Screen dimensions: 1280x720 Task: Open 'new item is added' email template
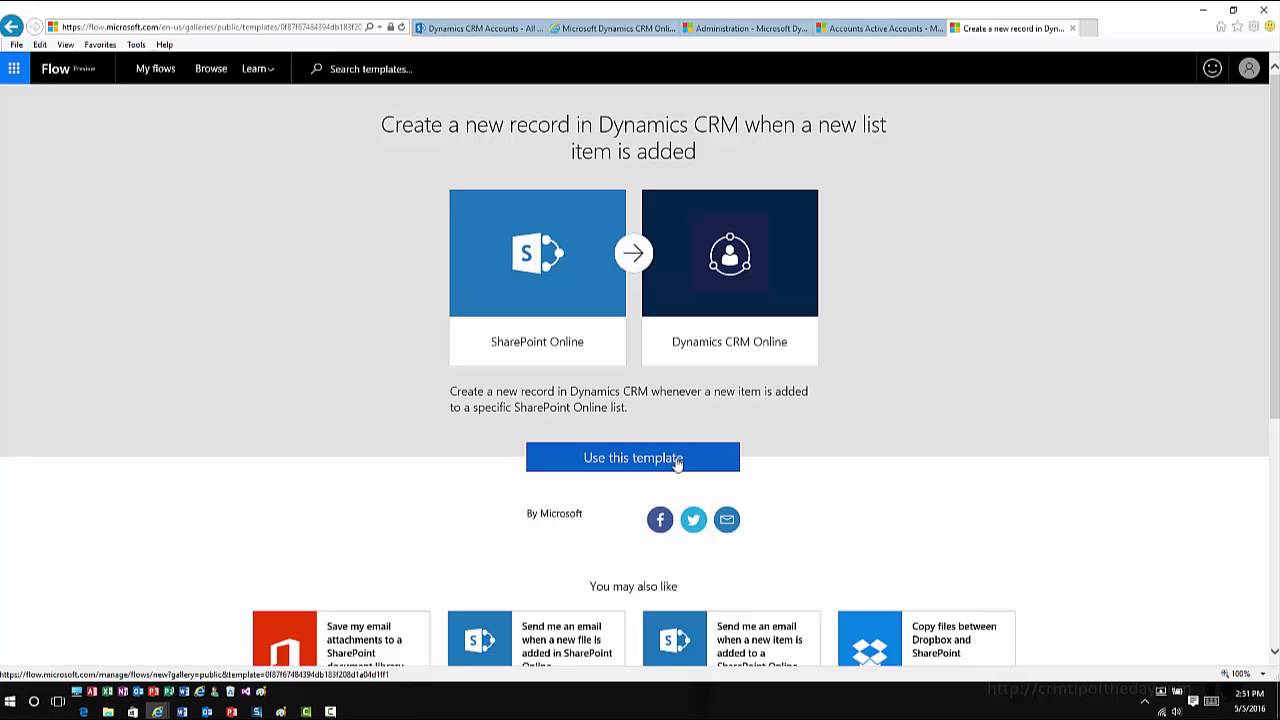(x=731, y=639)
